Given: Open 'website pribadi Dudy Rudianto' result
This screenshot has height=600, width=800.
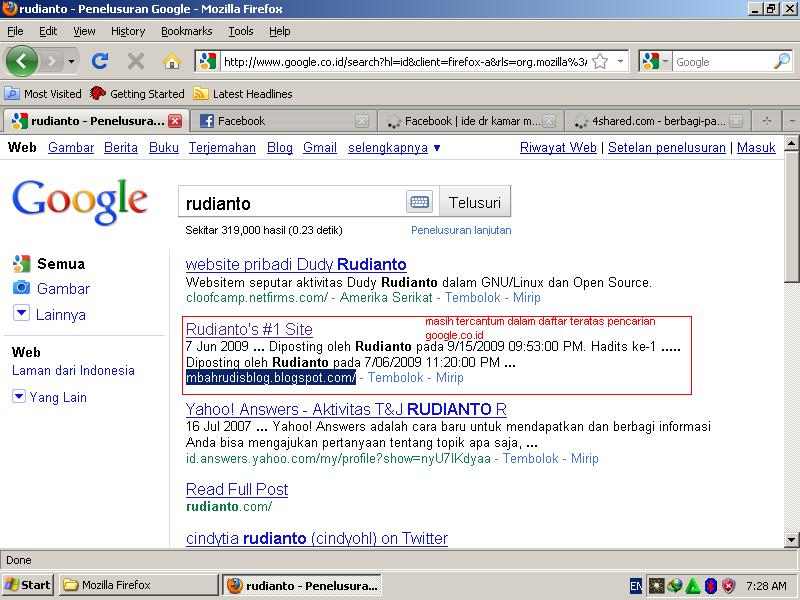Looking at the screenshot, I should click(296, 264).
